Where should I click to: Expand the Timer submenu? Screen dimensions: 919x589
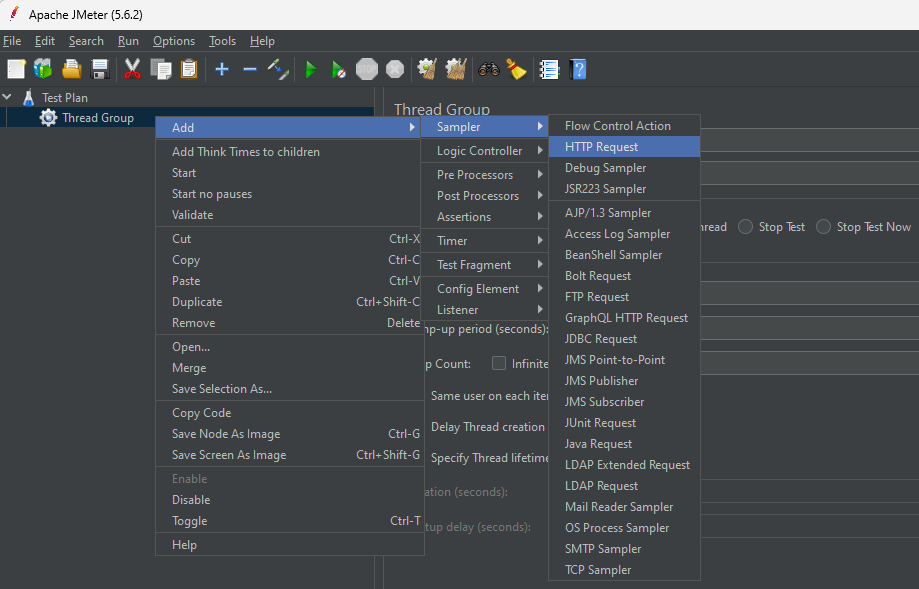tap(485, 241)
